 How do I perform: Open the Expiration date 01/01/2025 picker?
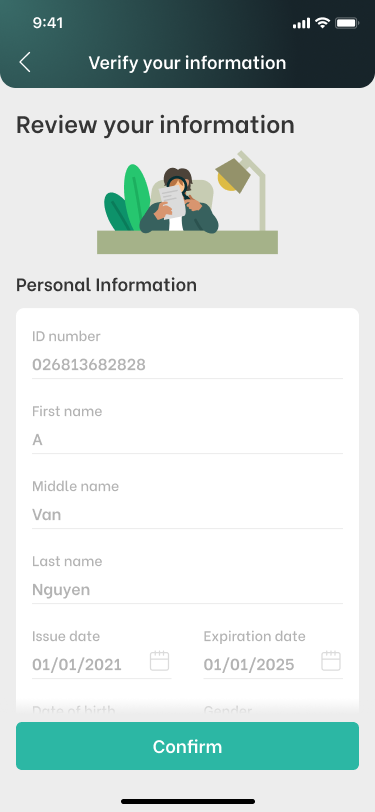(x=273, y=654)
